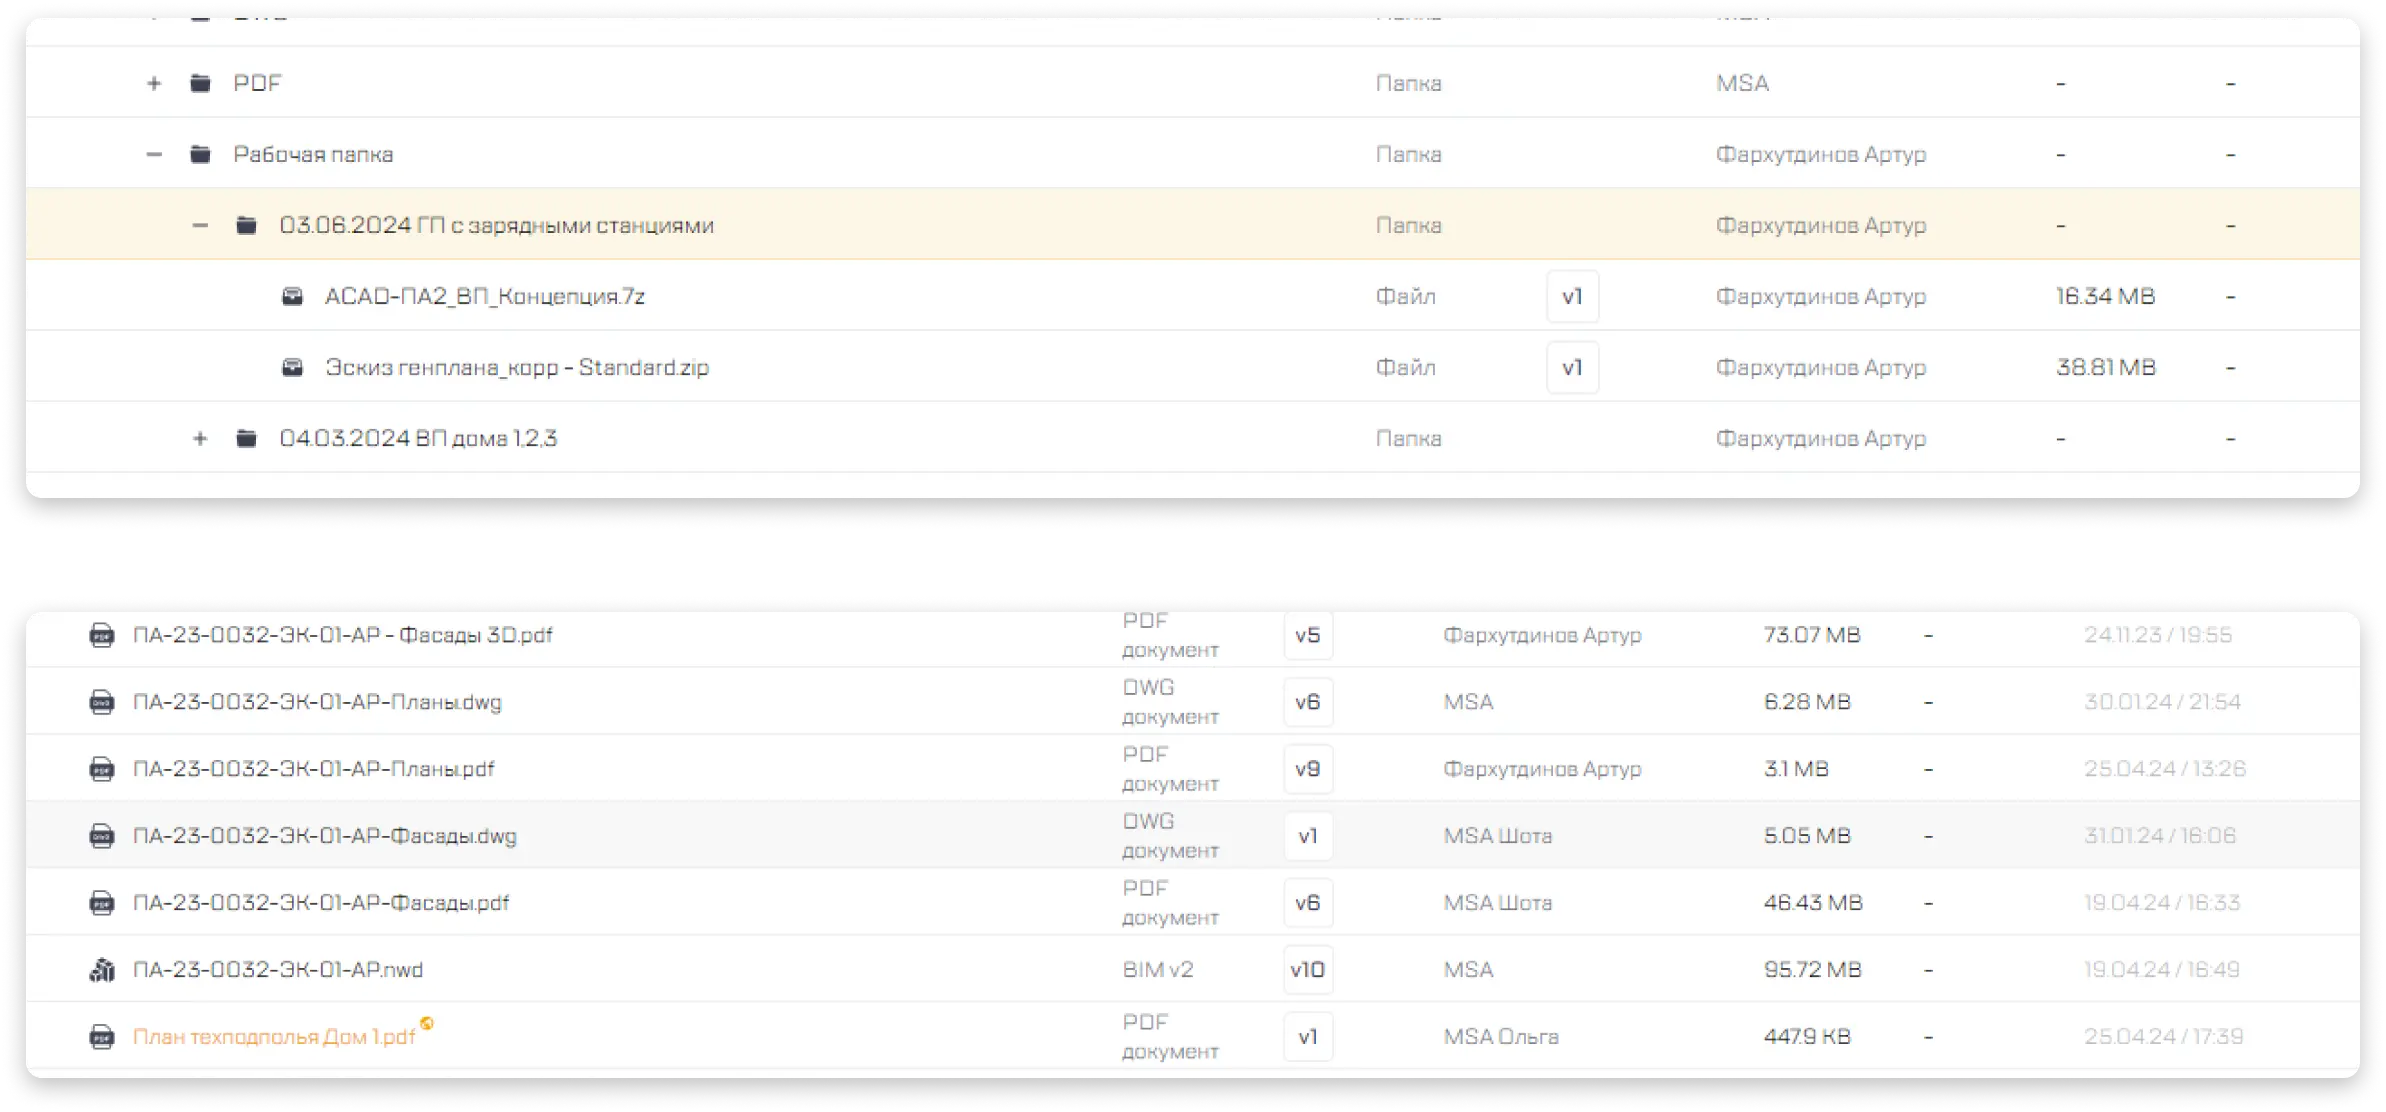Click archive icon of ACAD-ПА2_ВП_Концепция.7z
2386x1112 pixels.
pyautogui.click(x=292, y=297)
